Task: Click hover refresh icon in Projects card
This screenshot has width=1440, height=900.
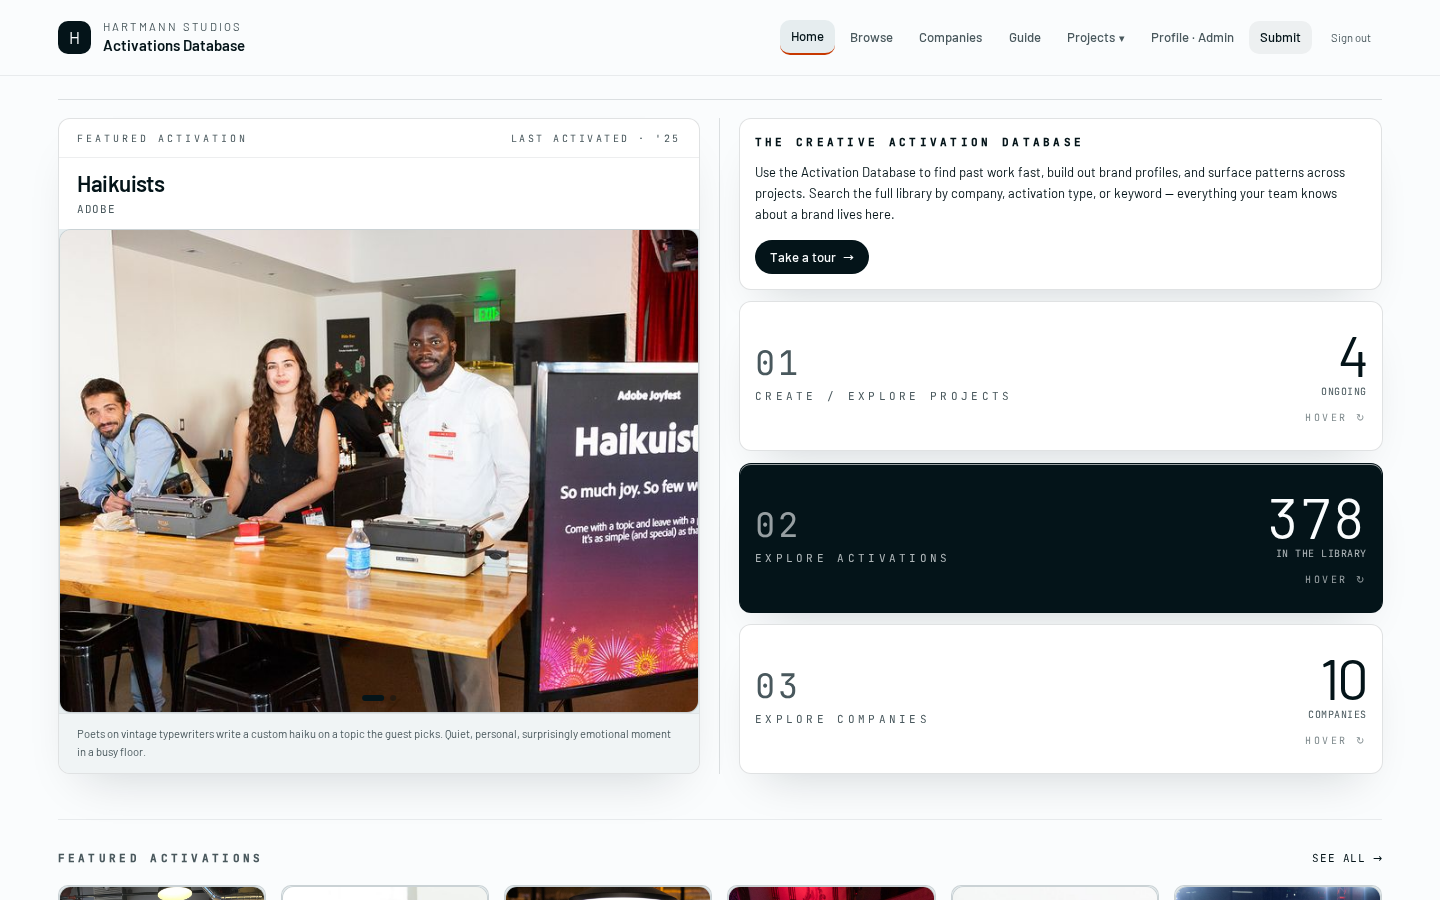Action: (x=1360, y=418)
